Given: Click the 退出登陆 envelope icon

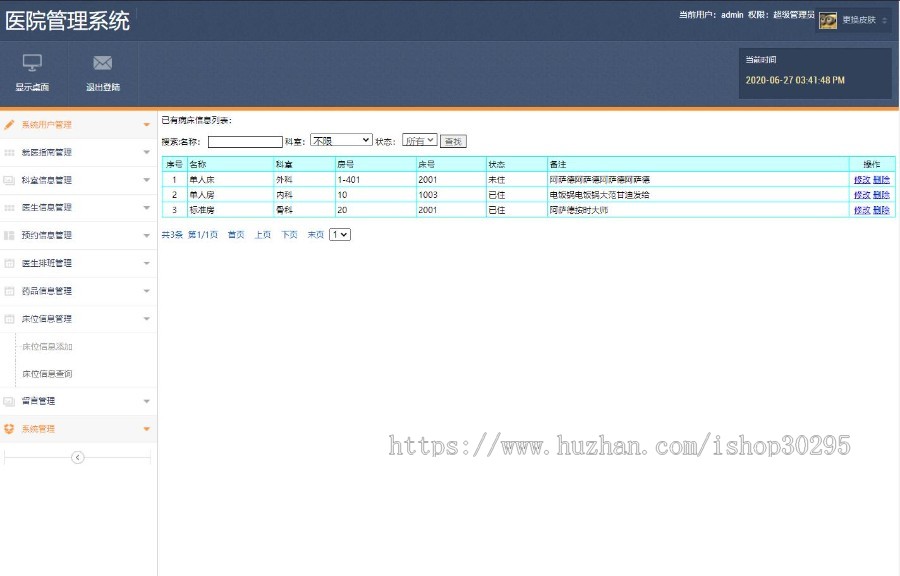Looking at the screenshot, I should [103, 62].
